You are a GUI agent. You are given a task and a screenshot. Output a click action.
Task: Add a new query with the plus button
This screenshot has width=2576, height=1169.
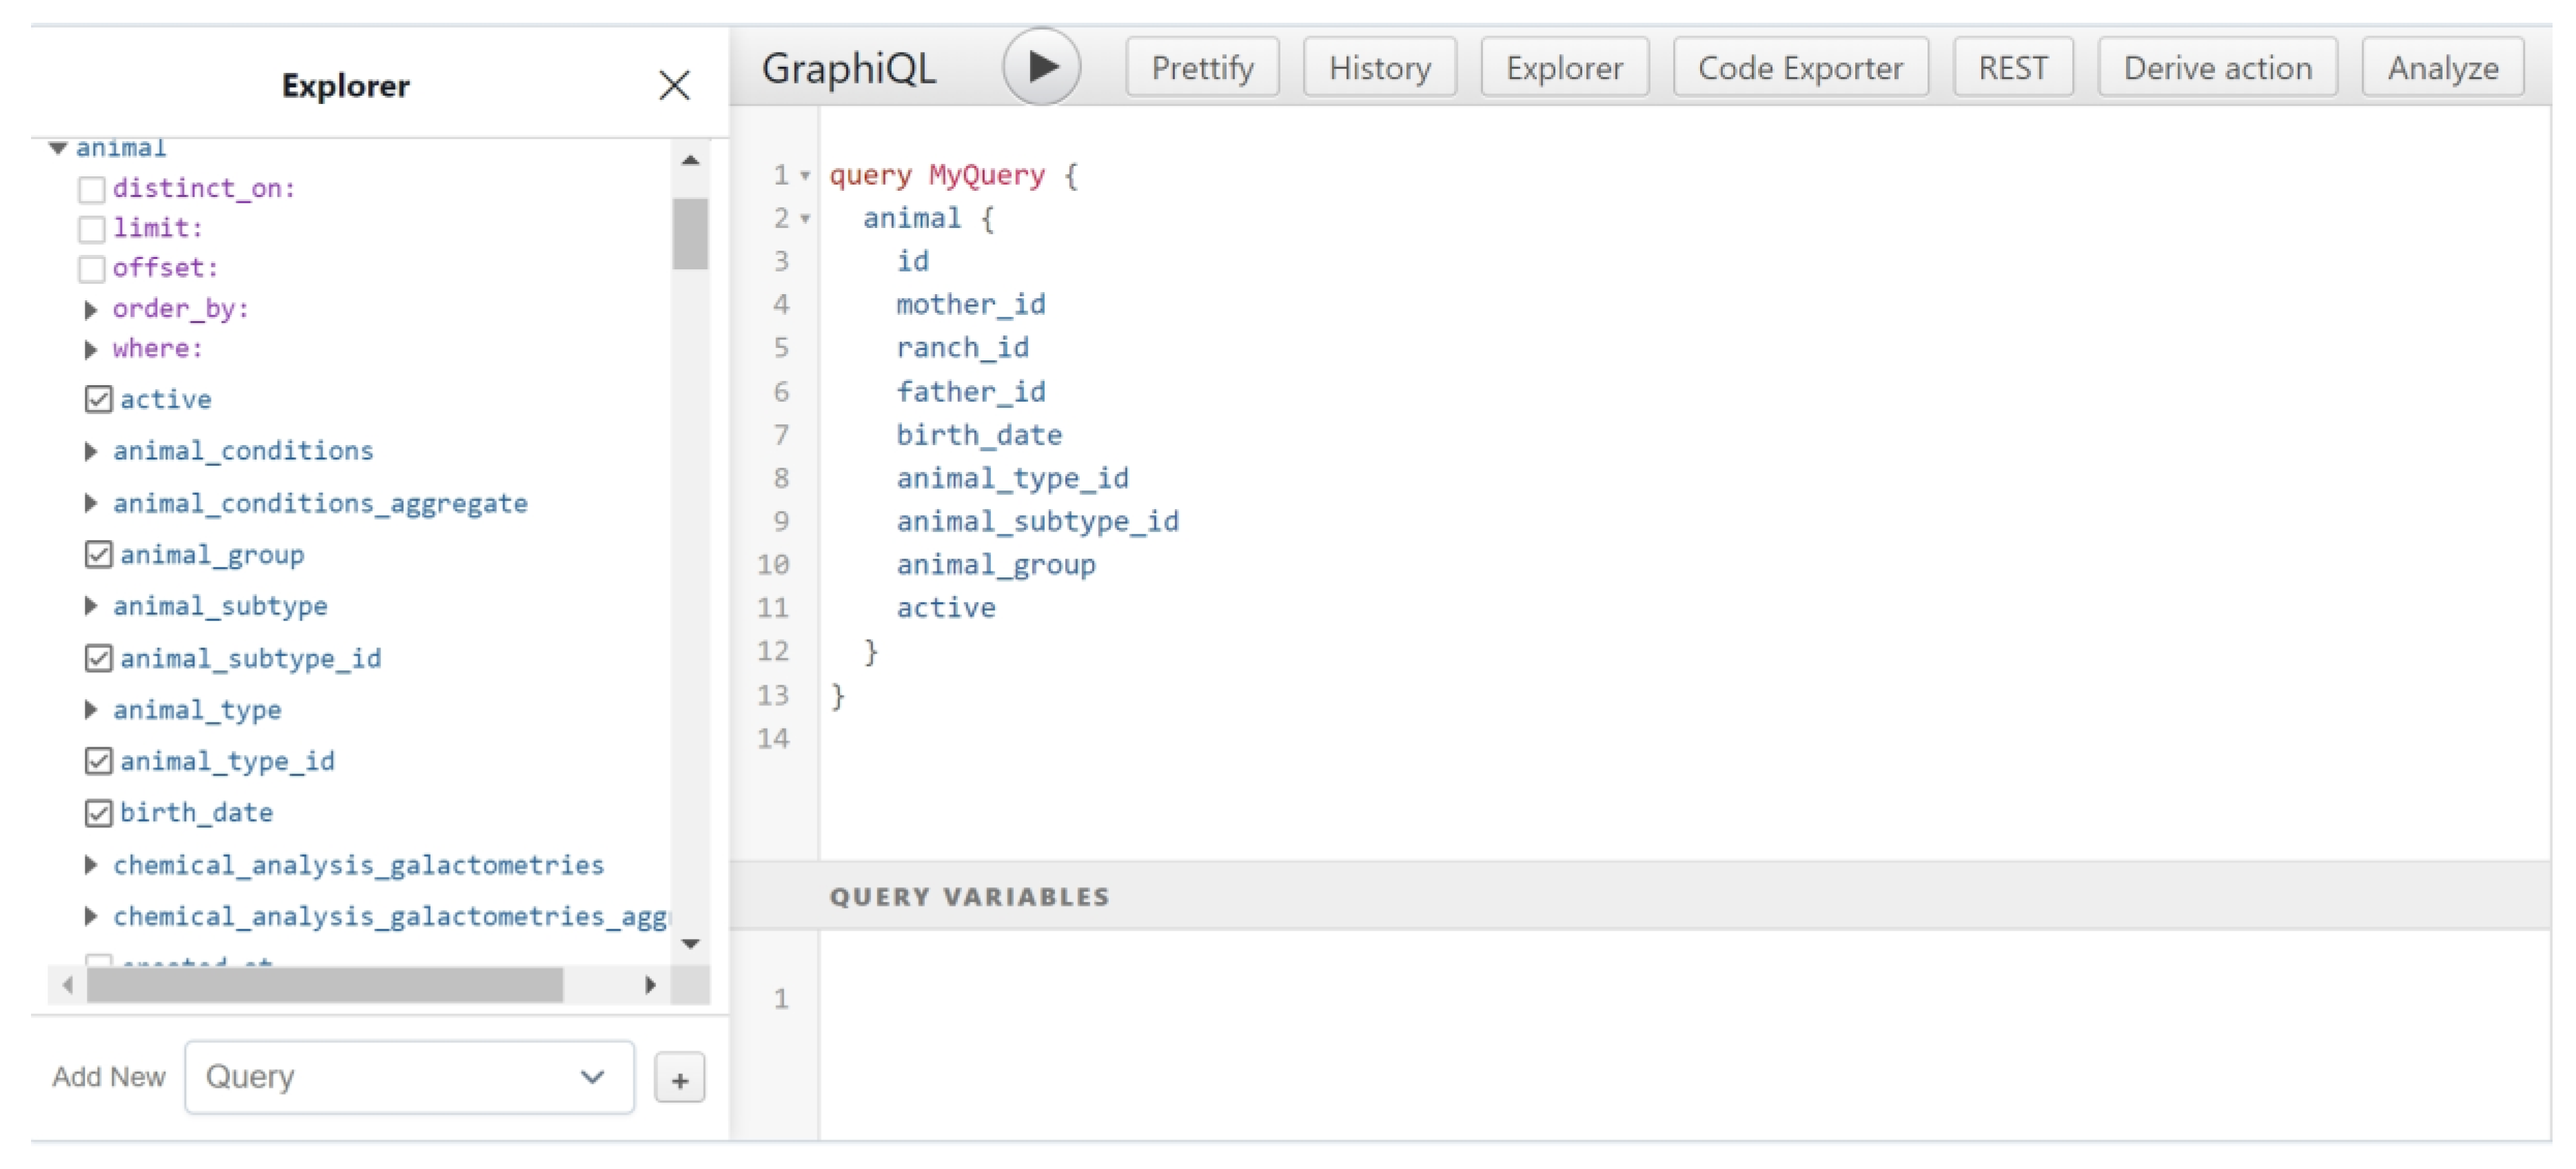click(680, 1078)
